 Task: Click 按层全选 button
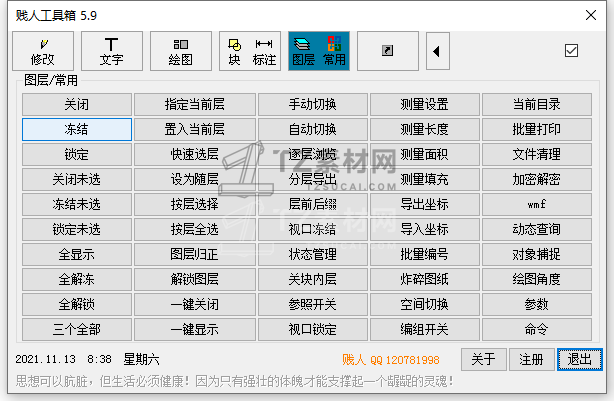(195, 230)
